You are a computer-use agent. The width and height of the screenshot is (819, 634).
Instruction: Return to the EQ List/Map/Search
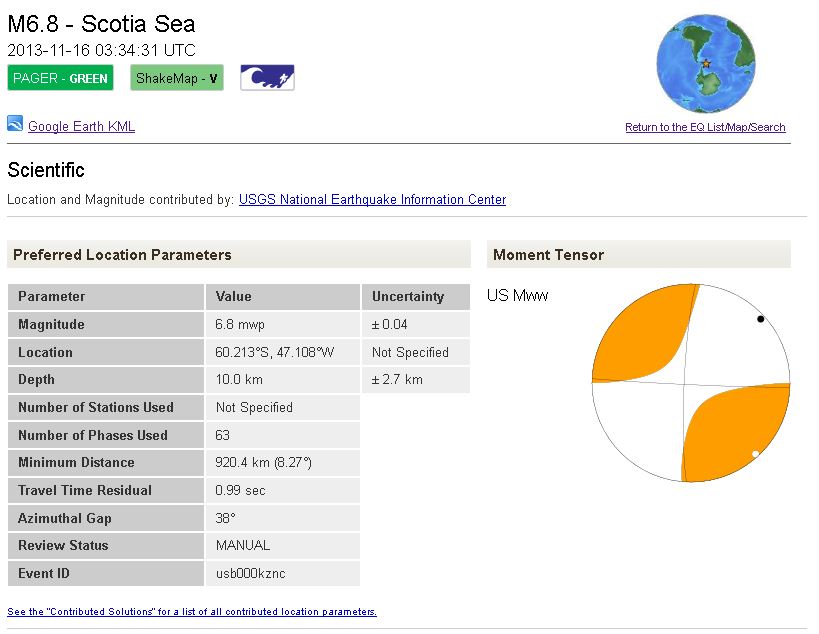tap(705, 127)
